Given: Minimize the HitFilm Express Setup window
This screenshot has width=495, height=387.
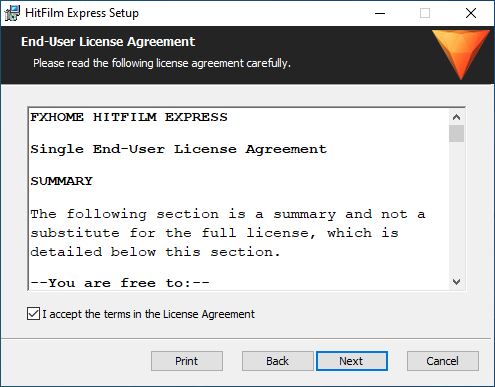Looking at the screenshot, I should click(x=380, y=13).
